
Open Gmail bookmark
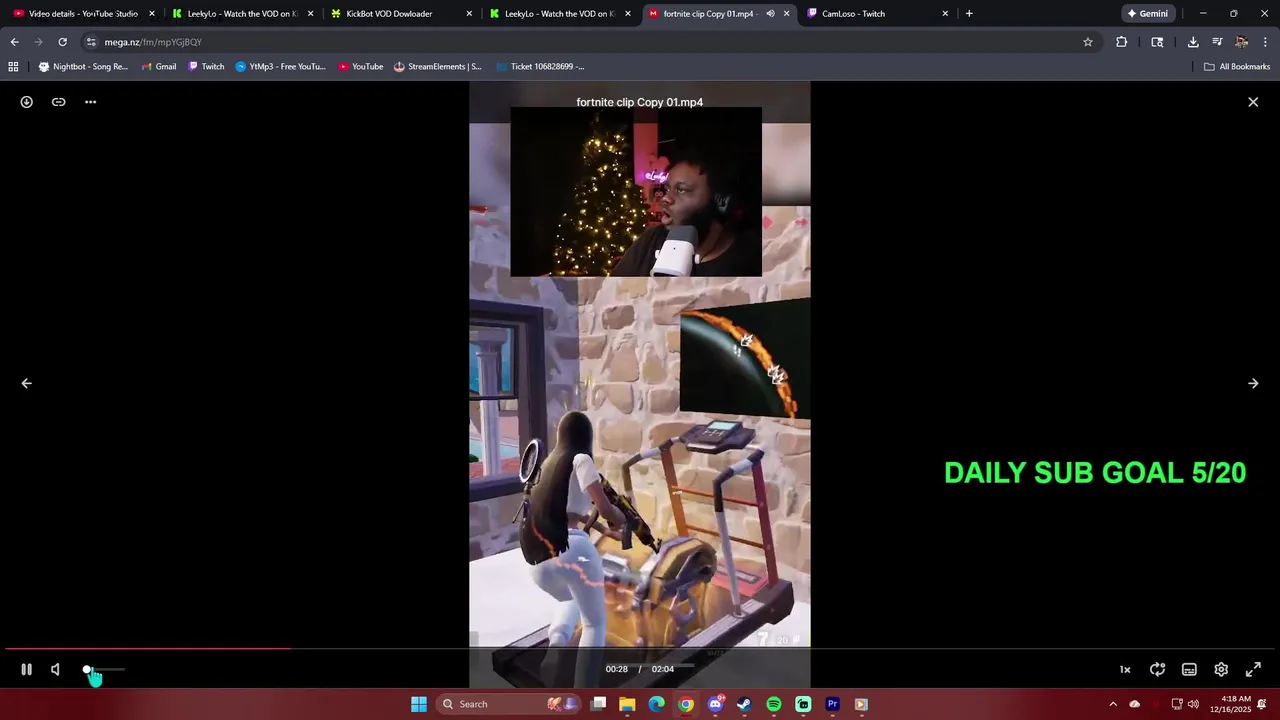159,67
